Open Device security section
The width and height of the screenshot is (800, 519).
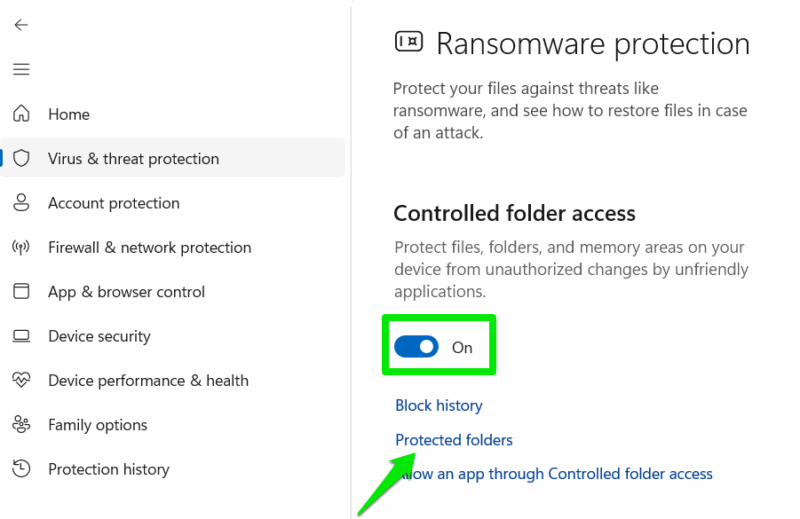coord(99,336)
